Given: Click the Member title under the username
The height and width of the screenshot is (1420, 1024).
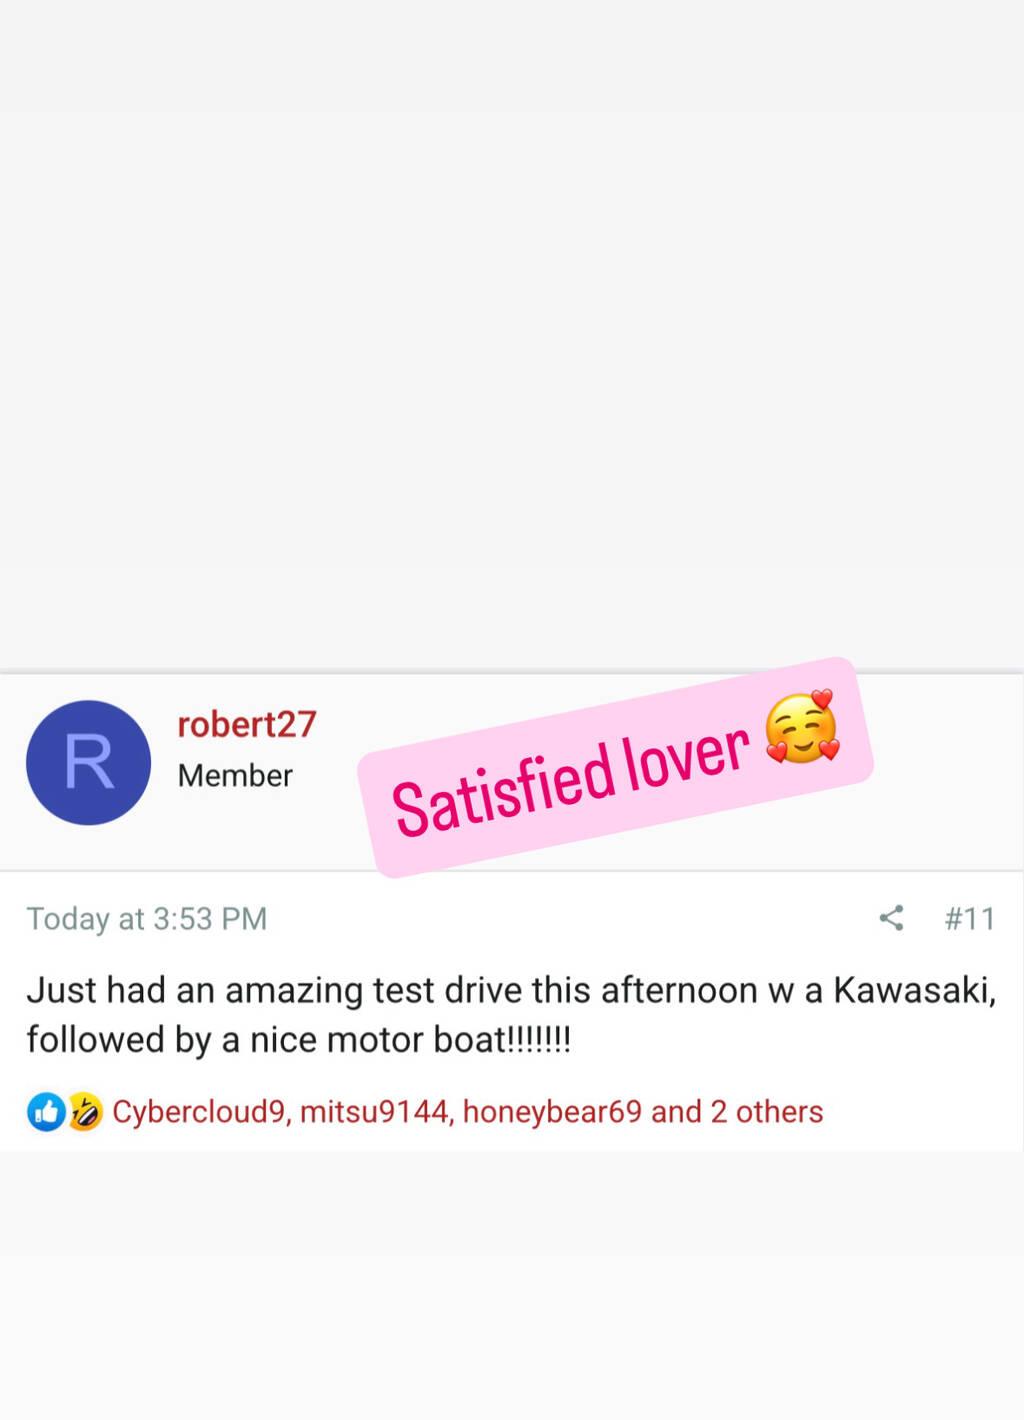Looking at the screenshot, I should pos(235,775).
